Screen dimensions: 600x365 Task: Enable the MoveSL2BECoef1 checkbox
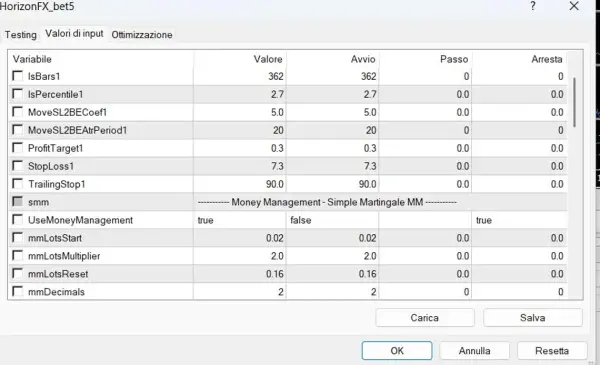click(x=18, y=112)
